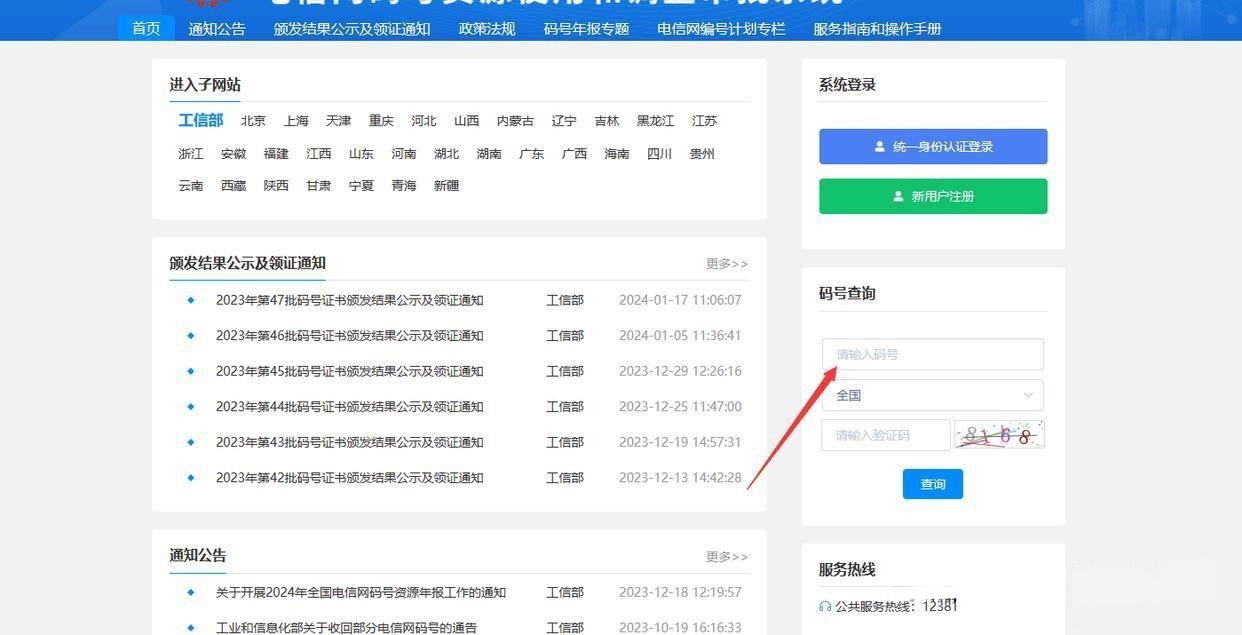Select 浙江 subsite
1242x635 pixels.
[191, 154]
